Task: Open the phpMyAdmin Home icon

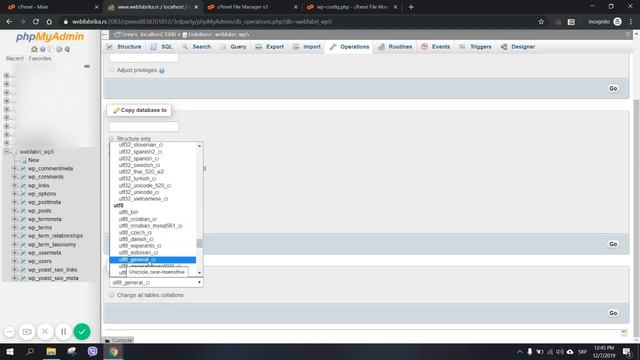Action: 34,49
